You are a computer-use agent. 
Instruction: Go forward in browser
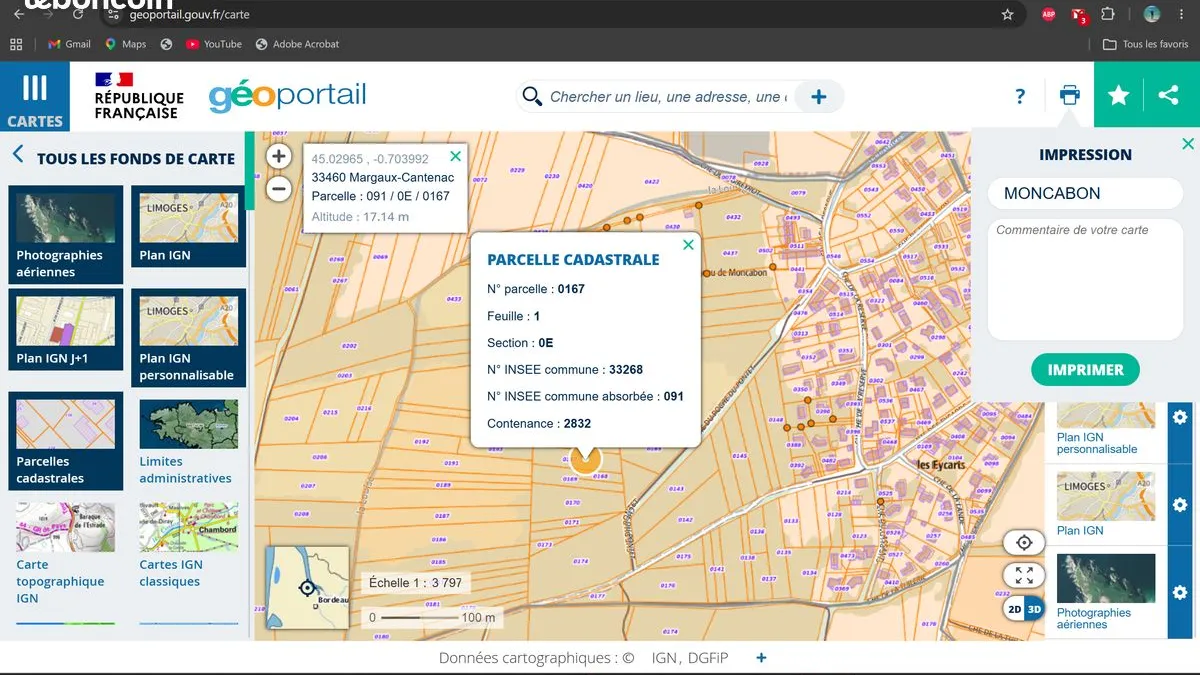(49, 15)
